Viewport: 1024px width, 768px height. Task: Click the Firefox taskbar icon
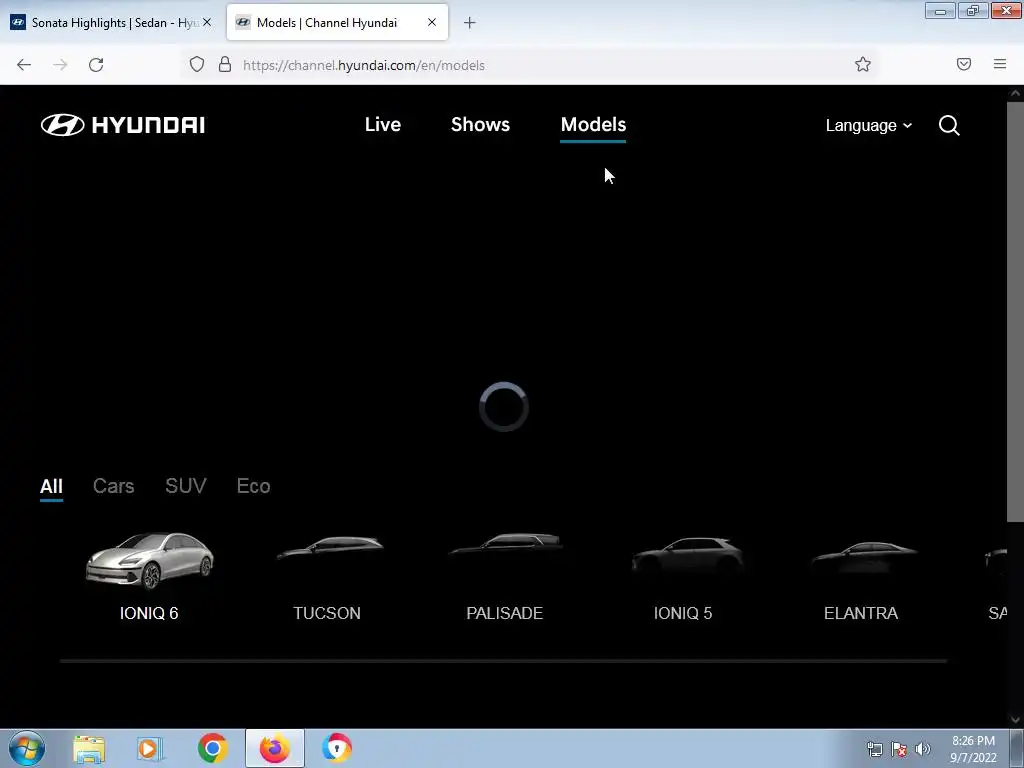(275, 748)
